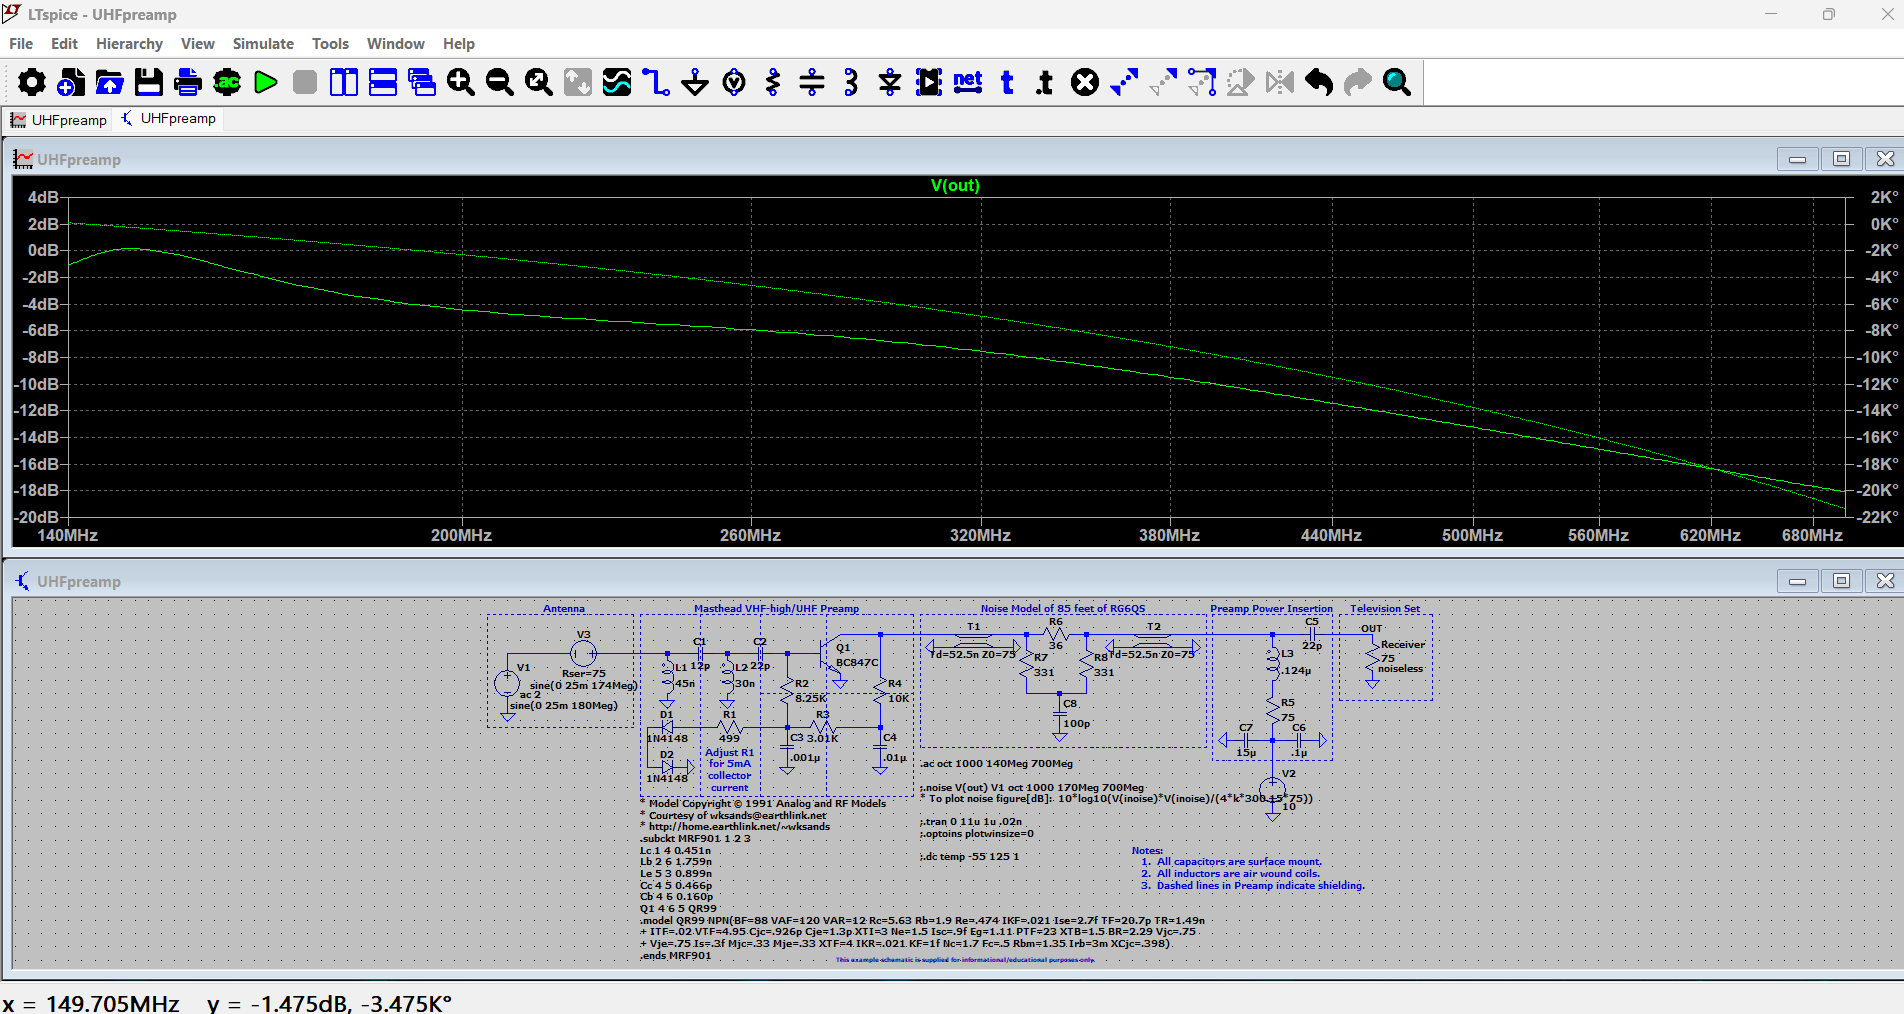Click the V(out) trace label
The height and width of the screenshot is (1014, 1904).
[x=955, y=185]
